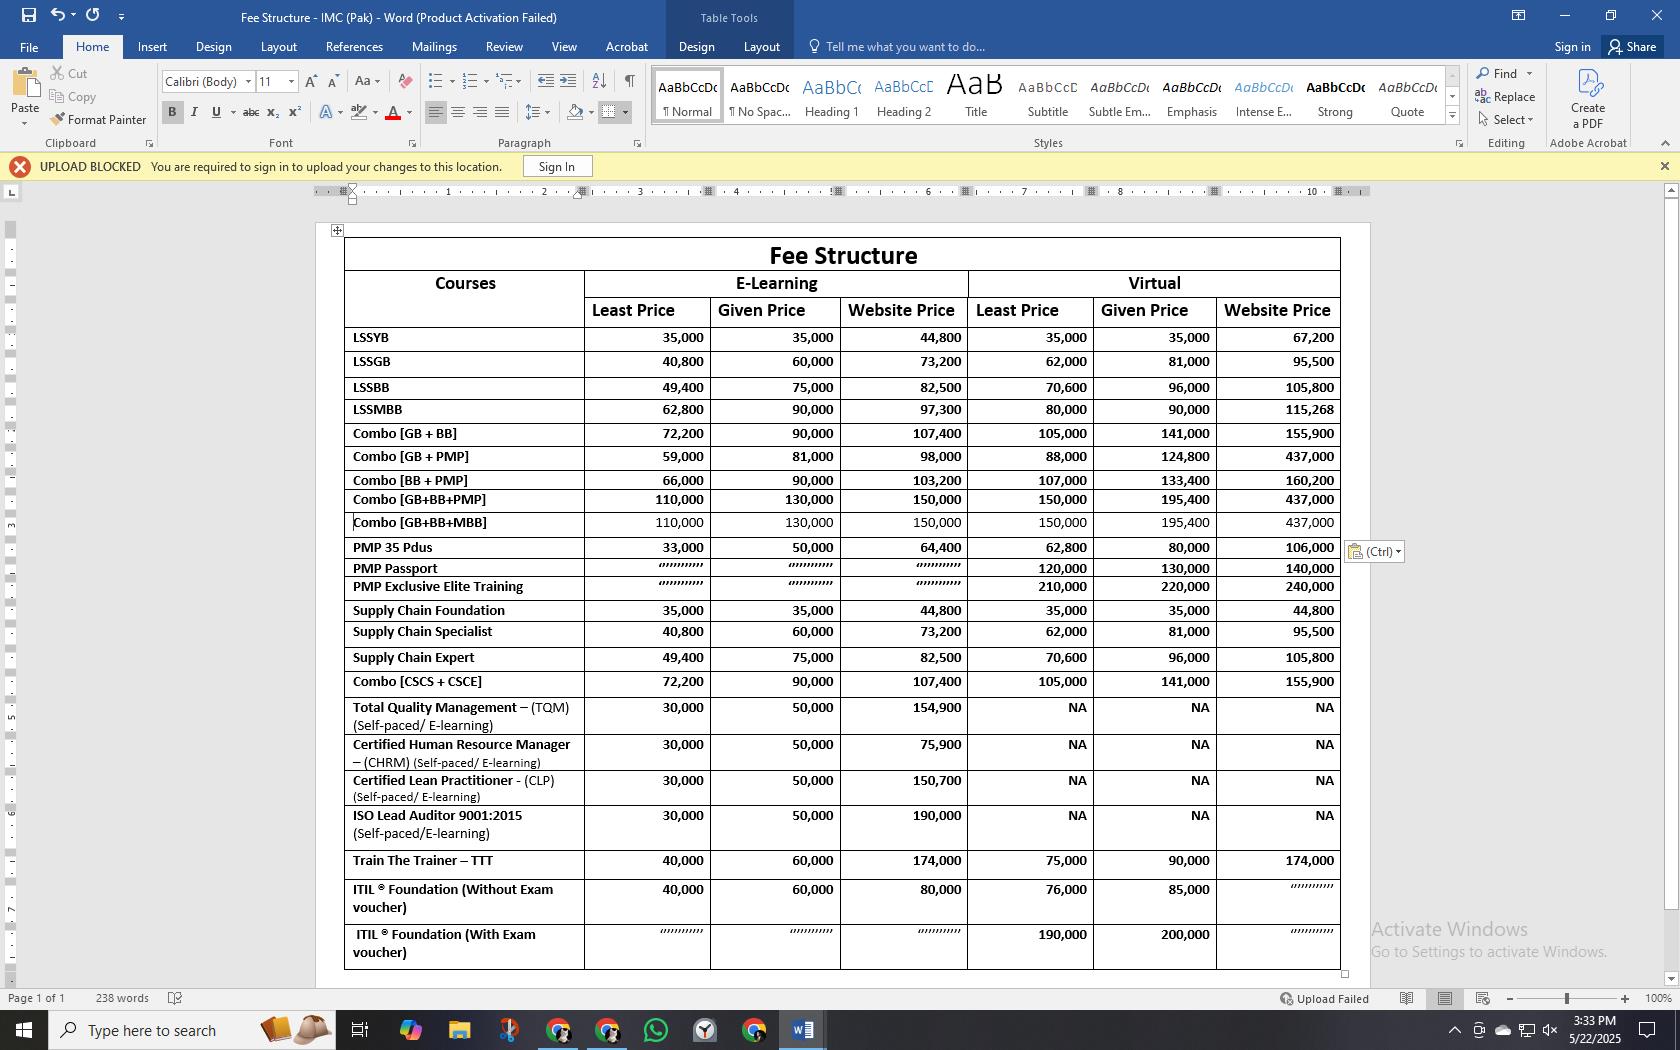Show paragraph marks with pilcrow icon
Screen dimensions: 1680x1050
(629, 81)
